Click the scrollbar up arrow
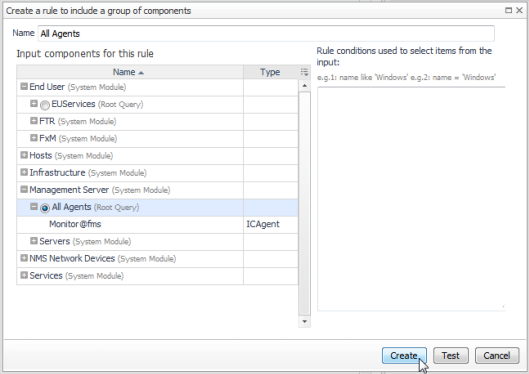Viewport: 529px width, 374px height. [x=304, y=86]
